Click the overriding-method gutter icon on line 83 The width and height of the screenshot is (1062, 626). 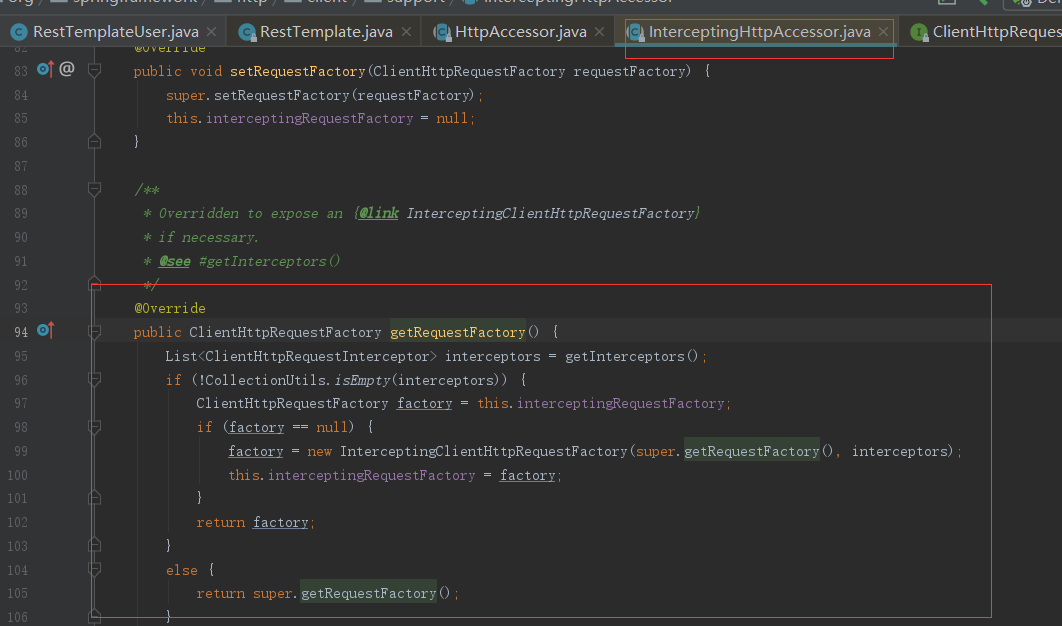tap(45, 68)
